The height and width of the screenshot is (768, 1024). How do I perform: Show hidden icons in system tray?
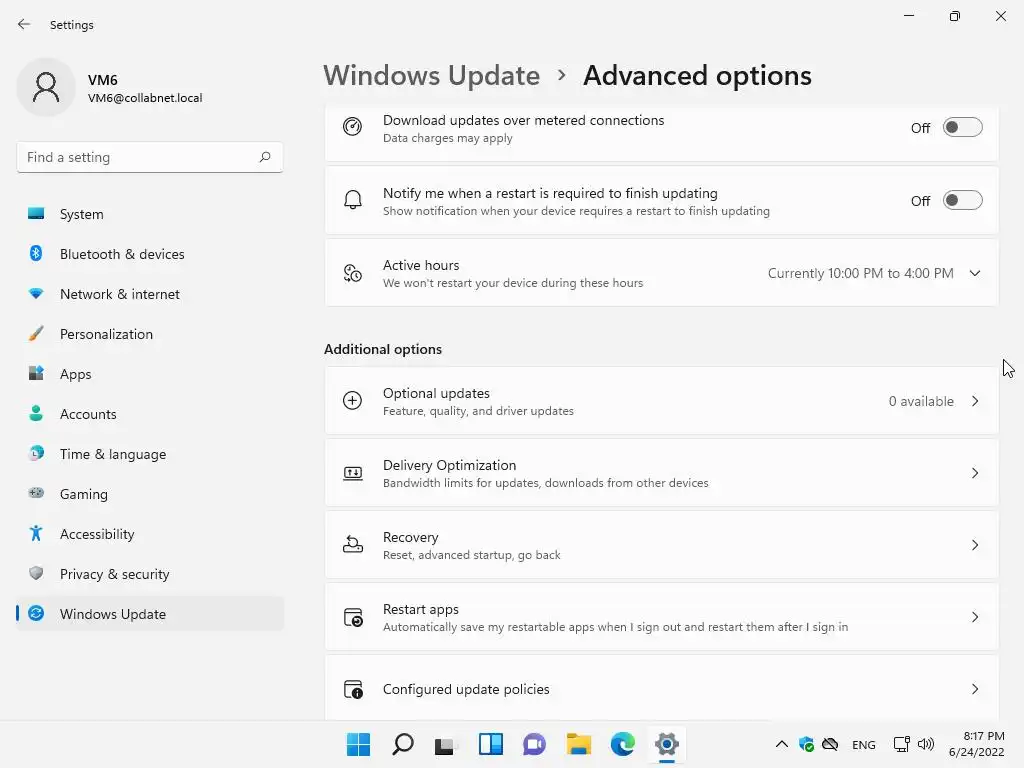tap(781, 744)
